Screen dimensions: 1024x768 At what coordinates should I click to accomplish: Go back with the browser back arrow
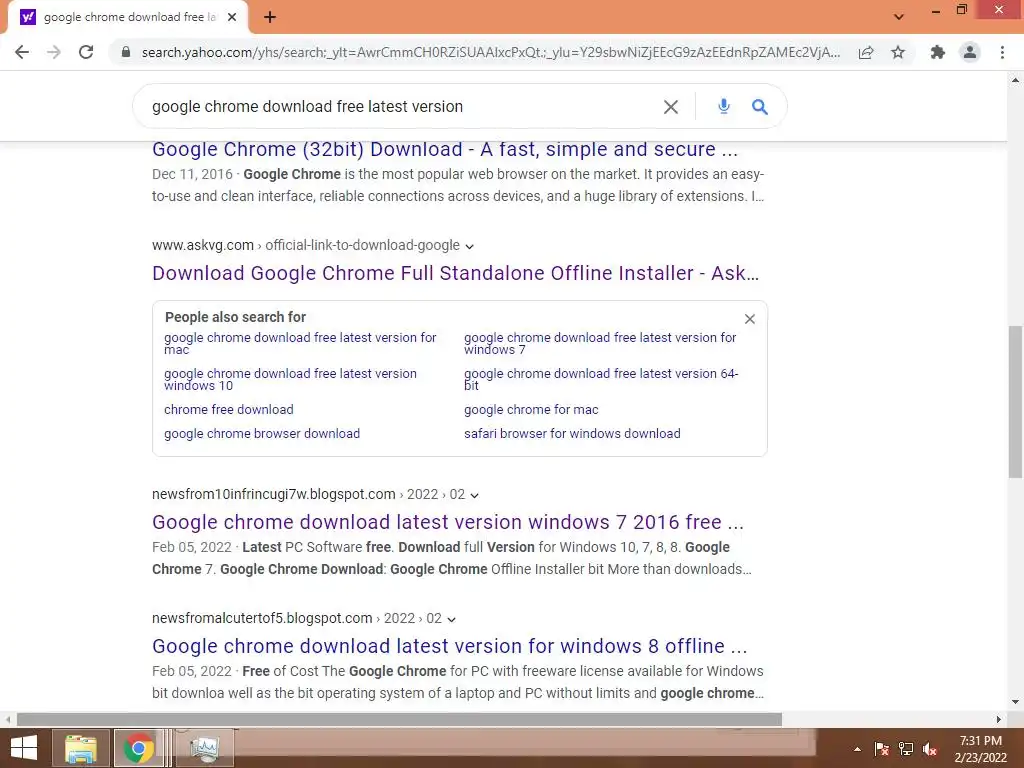(22, 52)
